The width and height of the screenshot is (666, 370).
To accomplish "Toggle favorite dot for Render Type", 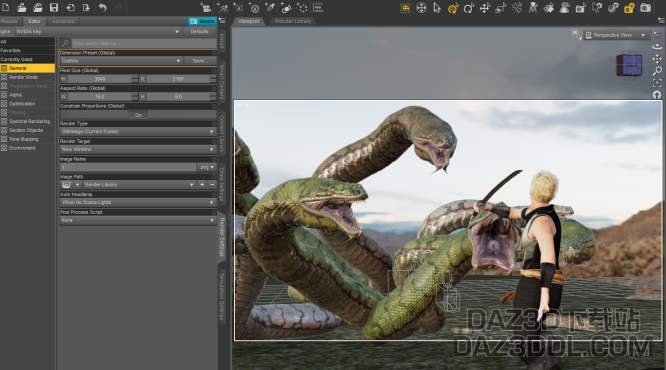I will [x=214, y=124].
